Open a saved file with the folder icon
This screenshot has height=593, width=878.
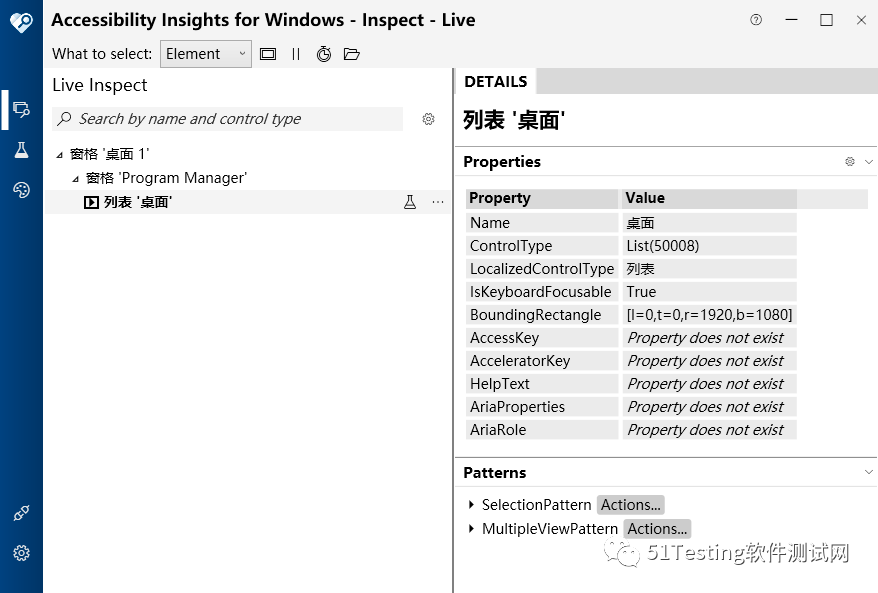(x=352, y=54)
